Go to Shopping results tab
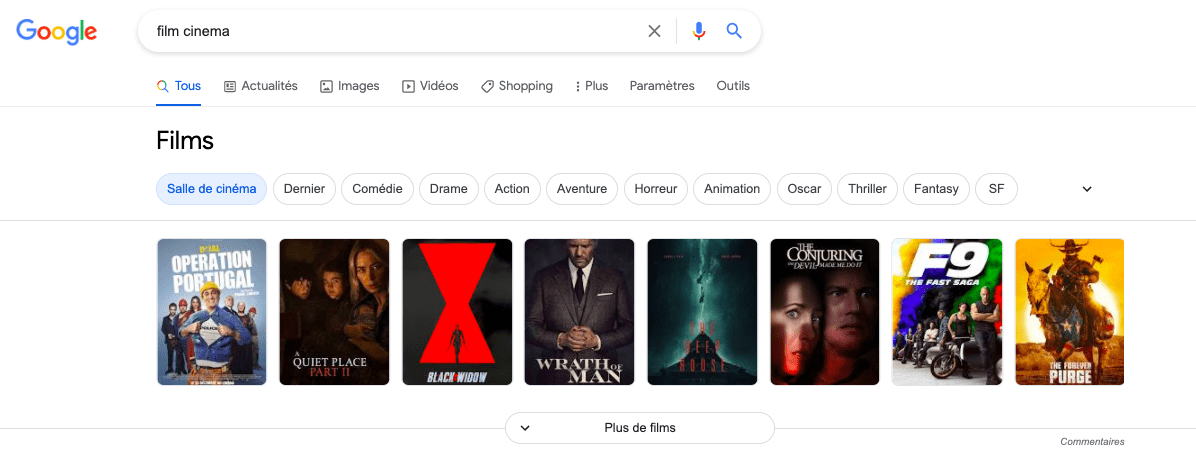This screenshot has width=1196, height=457. tap(516, 86)
